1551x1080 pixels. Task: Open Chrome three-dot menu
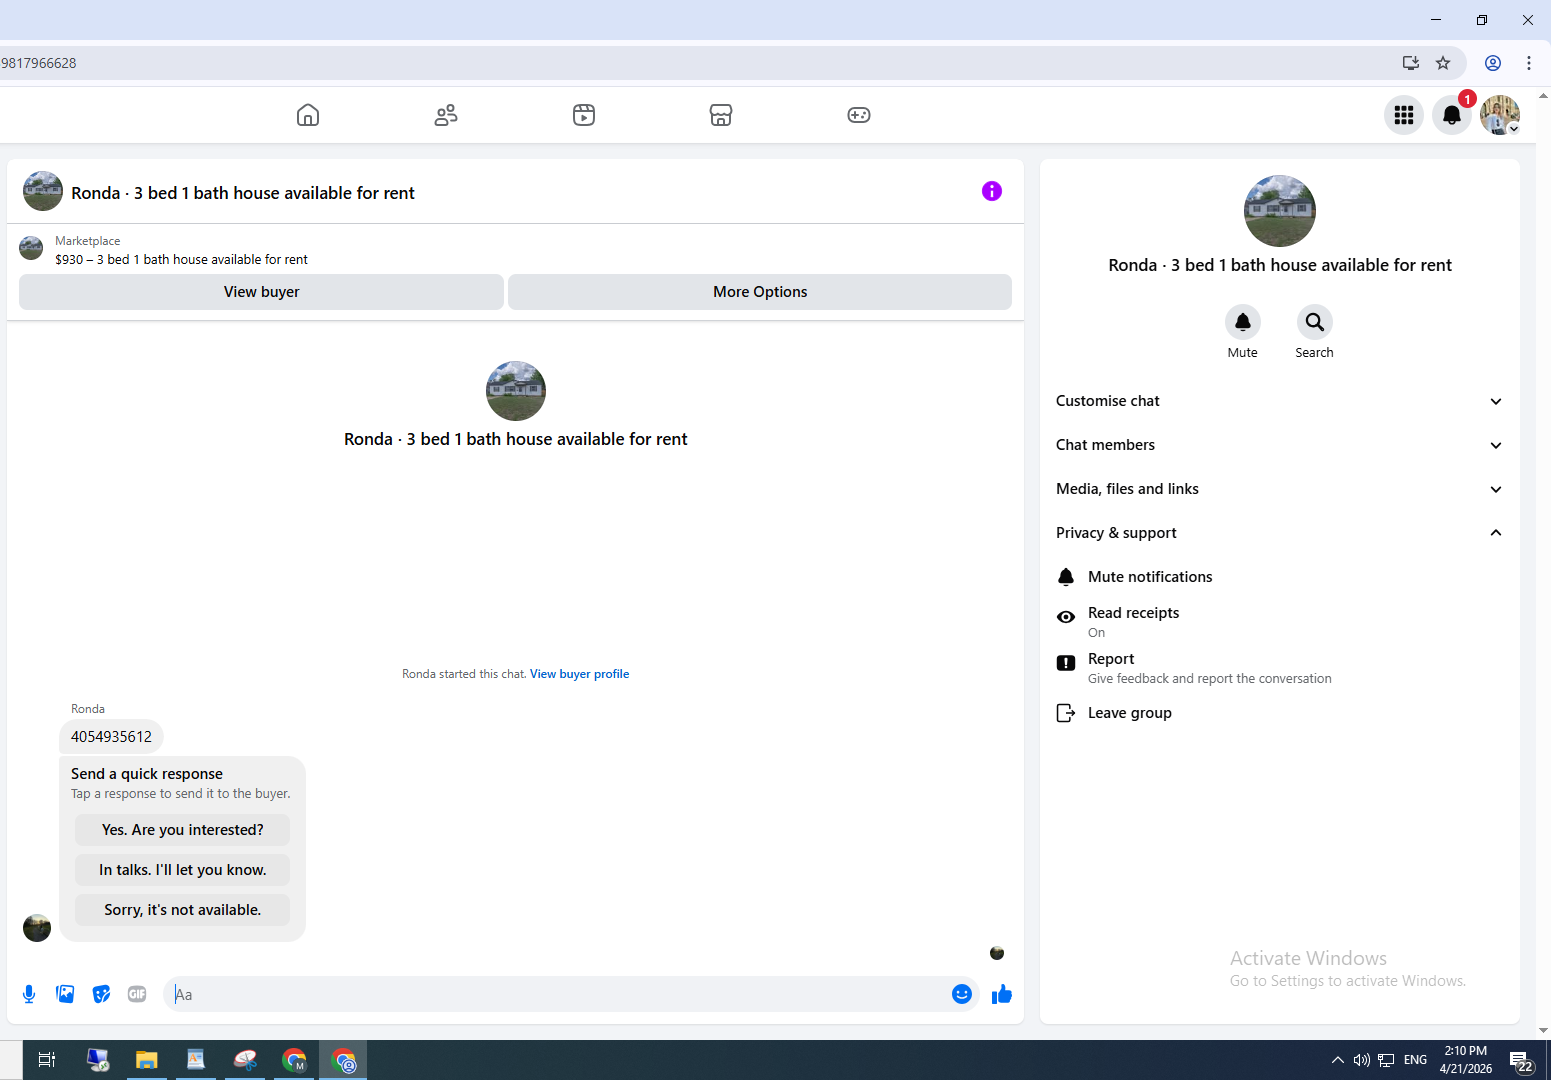pyautogui.click(x=1529, y=63)
